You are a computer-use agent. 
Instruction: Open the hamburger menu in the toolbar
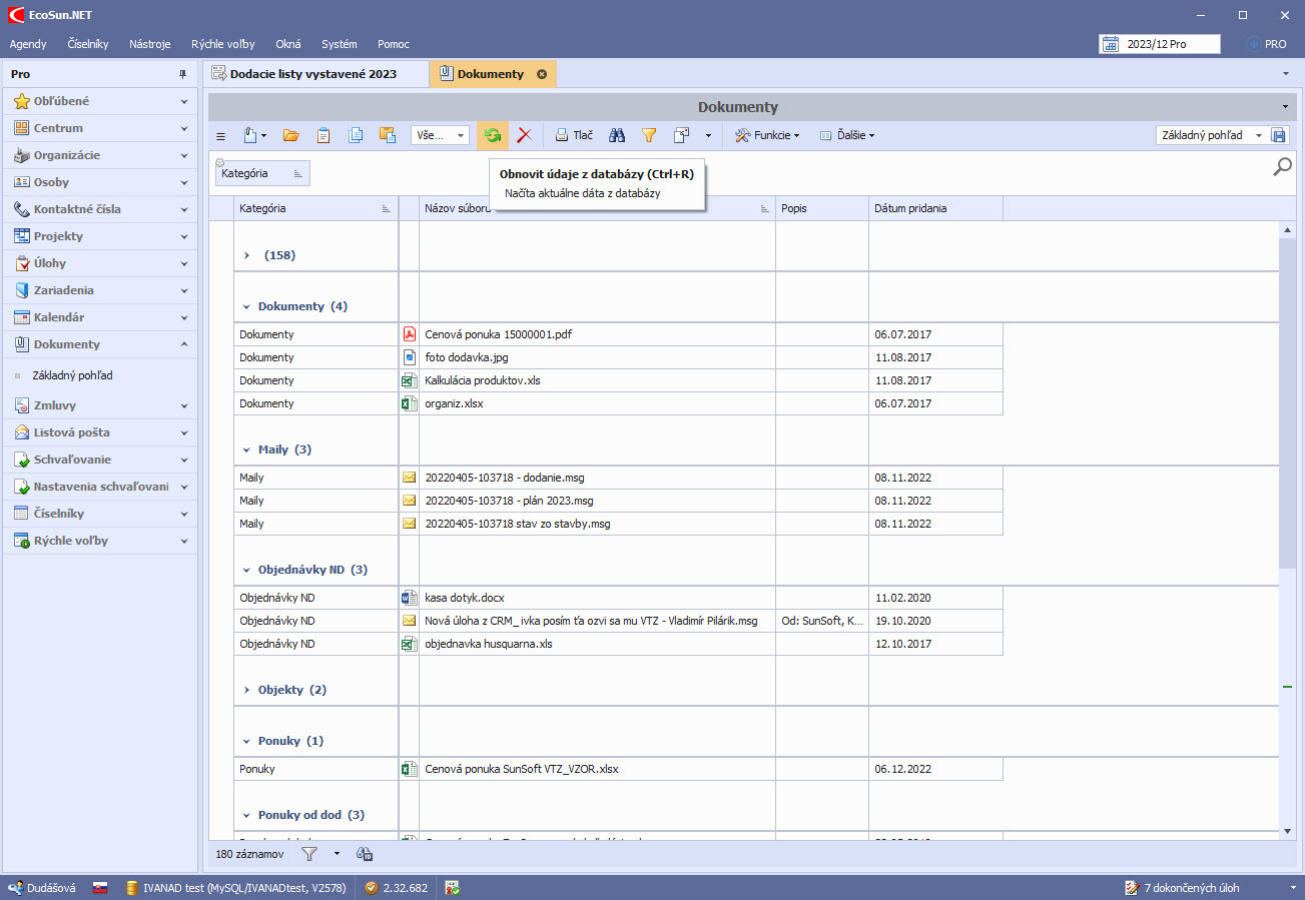coord(221,135)
